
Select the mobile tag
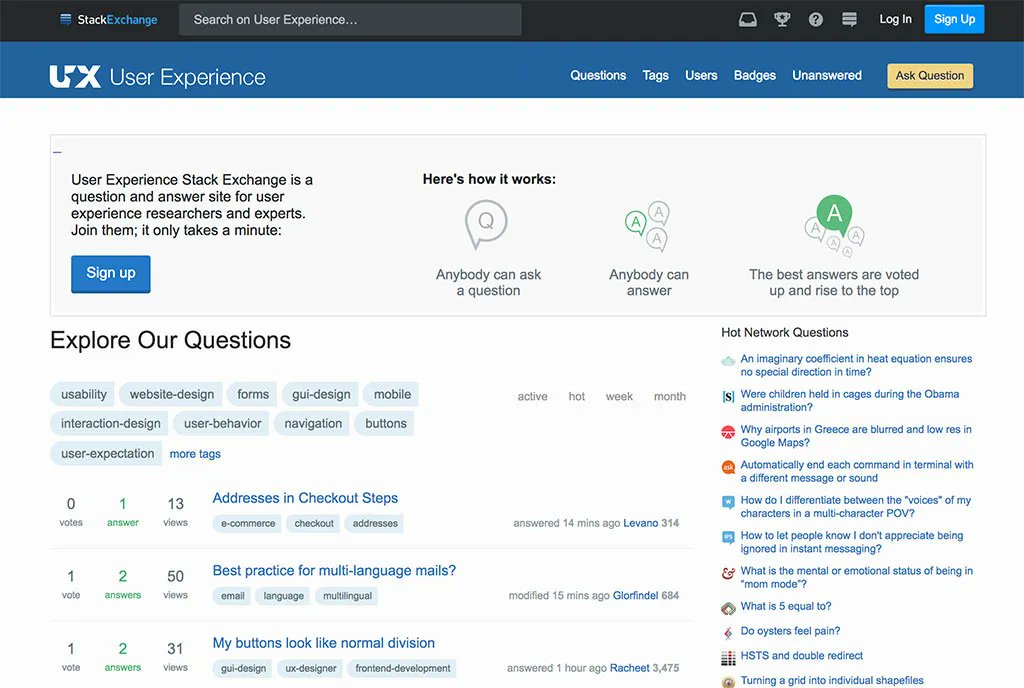click(x=392, y=394)
